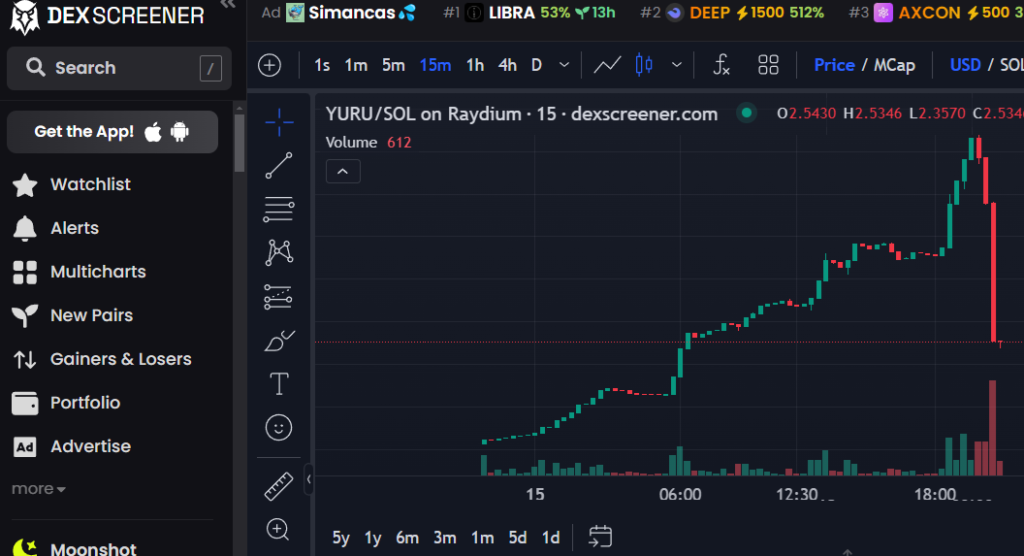The image size is (1024, 556).
Task: Select the 15m timeframe
Action: point(435,65)
